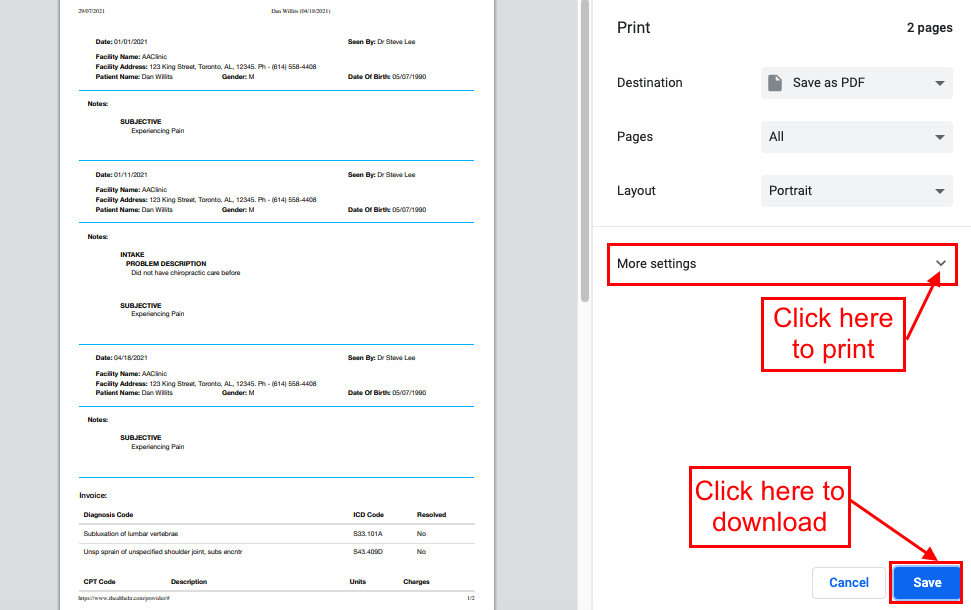This screenshot has height=610, width=971.
Task: Click the Print dialog heading
Action: pyautogui.click(x=634, y=28)
